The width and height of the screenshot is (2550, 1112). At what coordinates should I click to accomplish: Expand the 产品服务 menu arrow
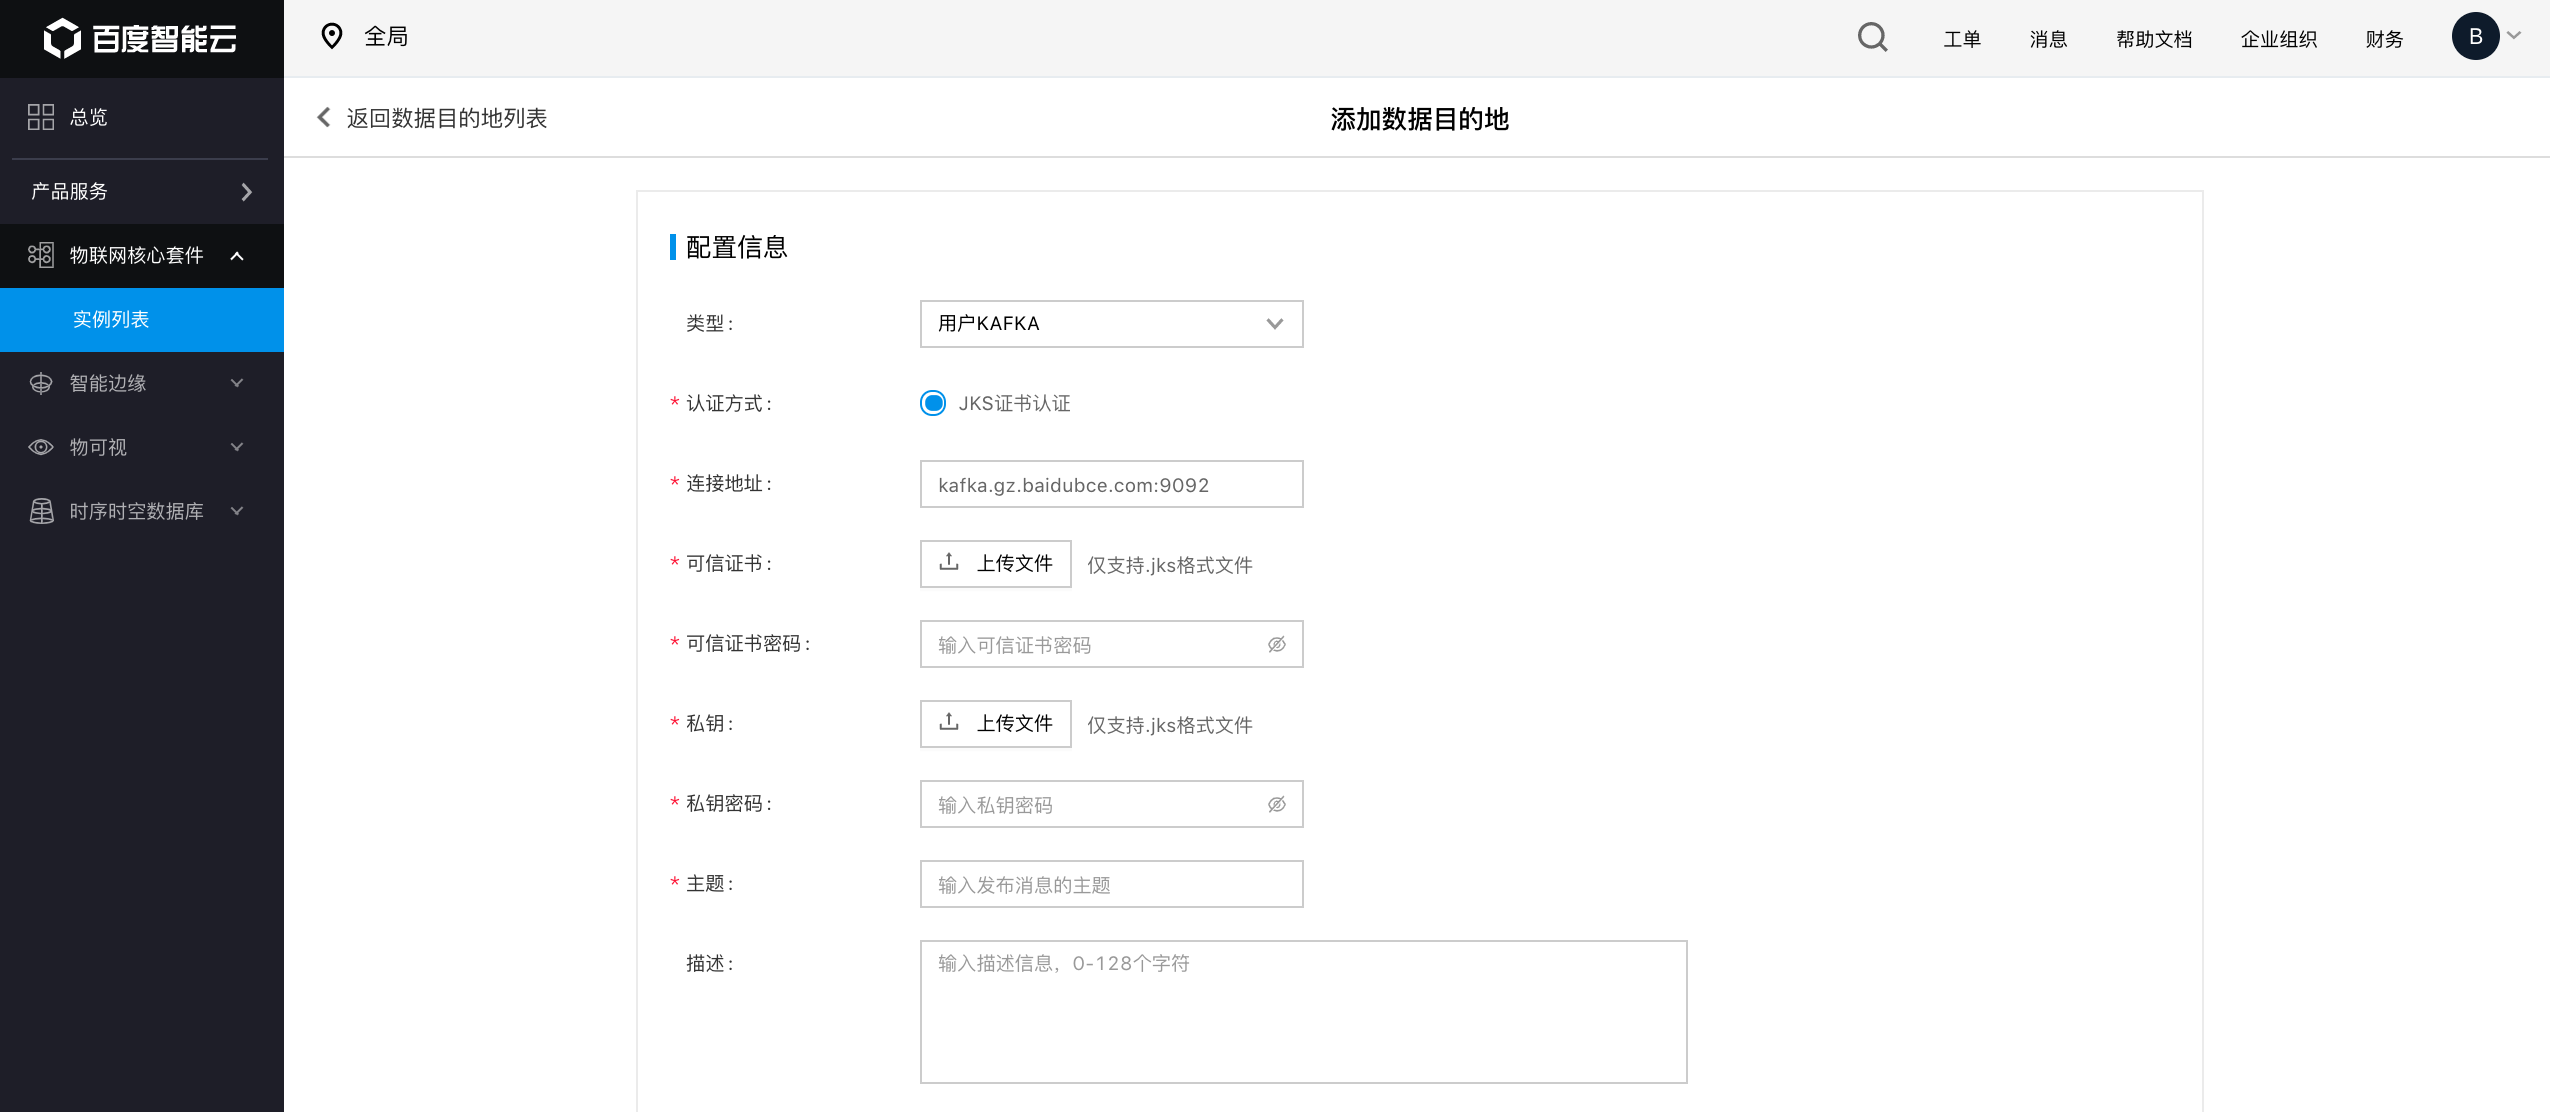[246, 191]
